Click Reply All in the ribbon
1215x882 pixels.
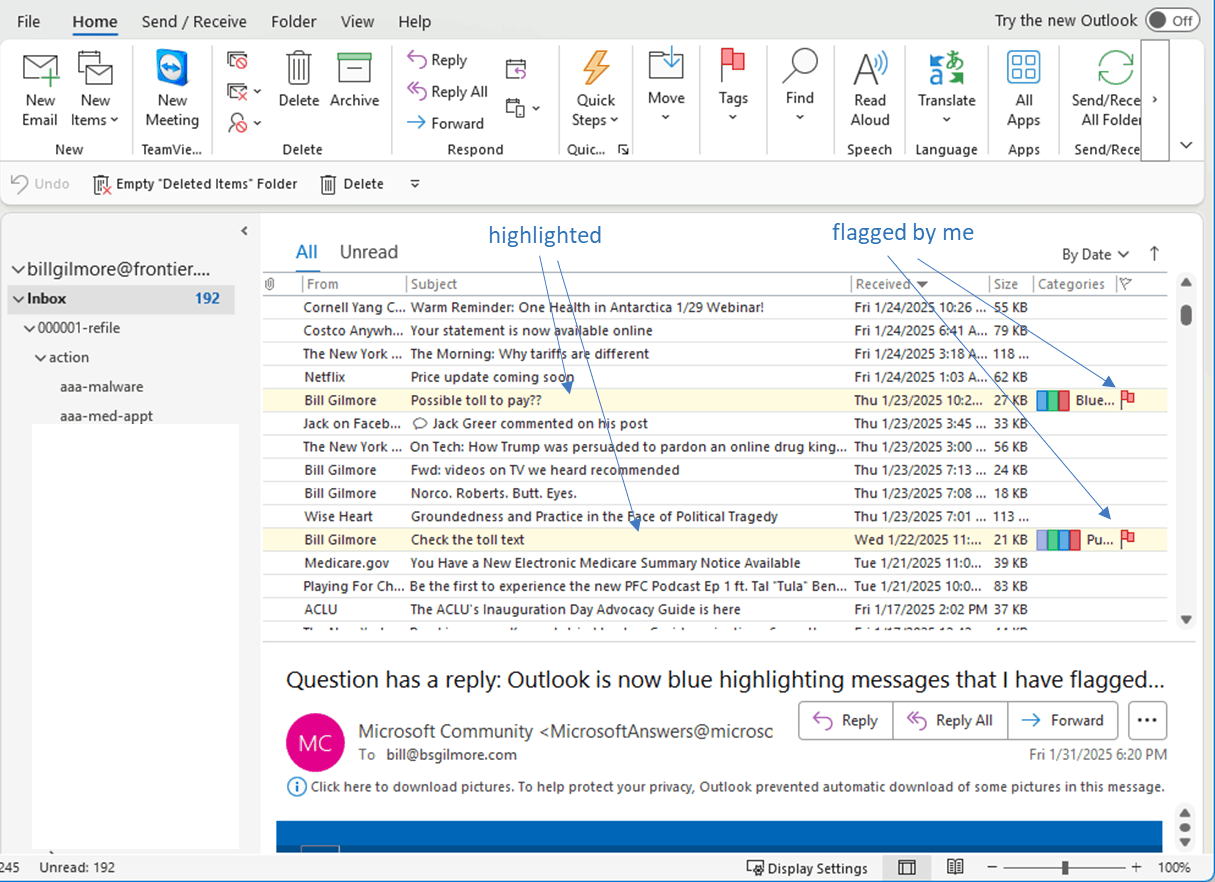click(447, 92)
